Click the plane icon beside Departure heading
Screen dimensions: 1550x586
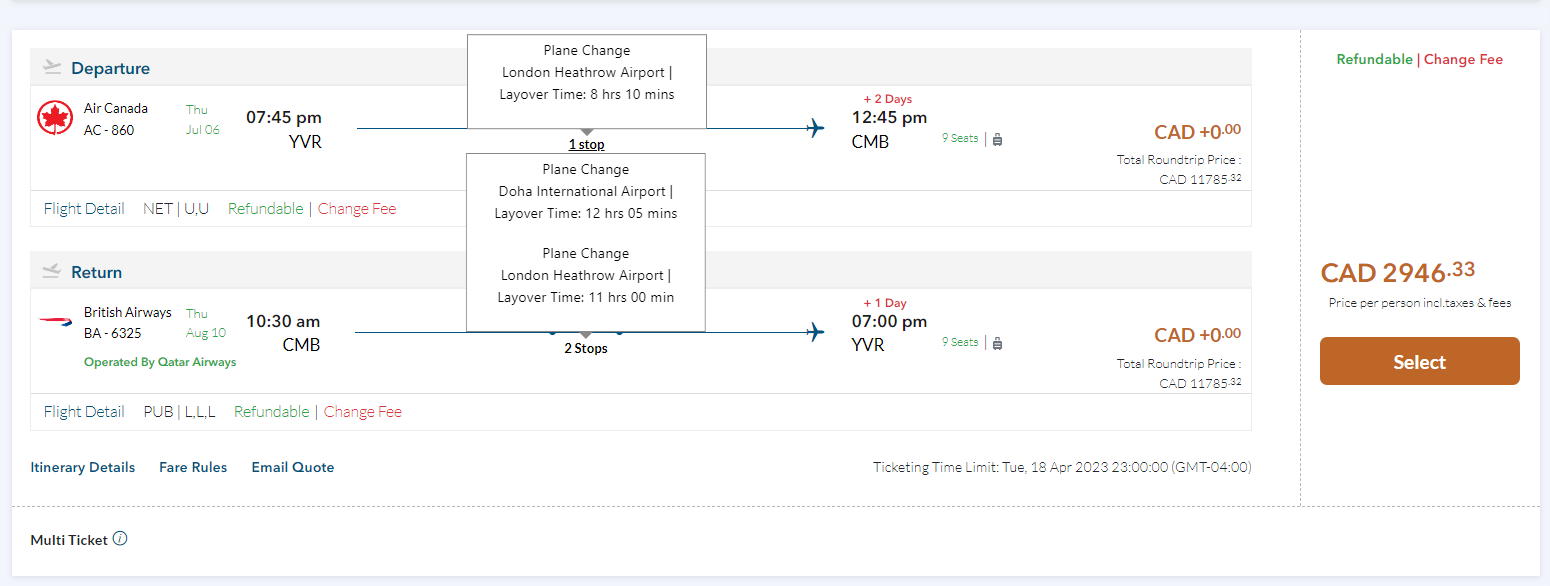[x=52, y=68]
